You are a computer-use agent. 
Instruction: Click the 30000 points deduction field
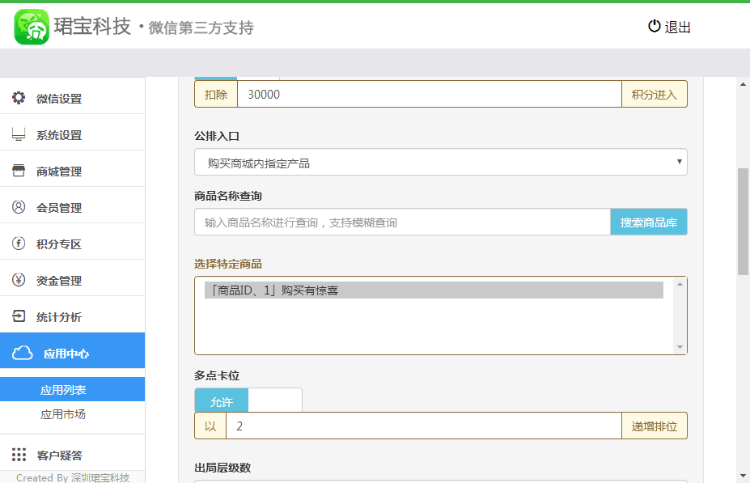[x=429, y=94]
